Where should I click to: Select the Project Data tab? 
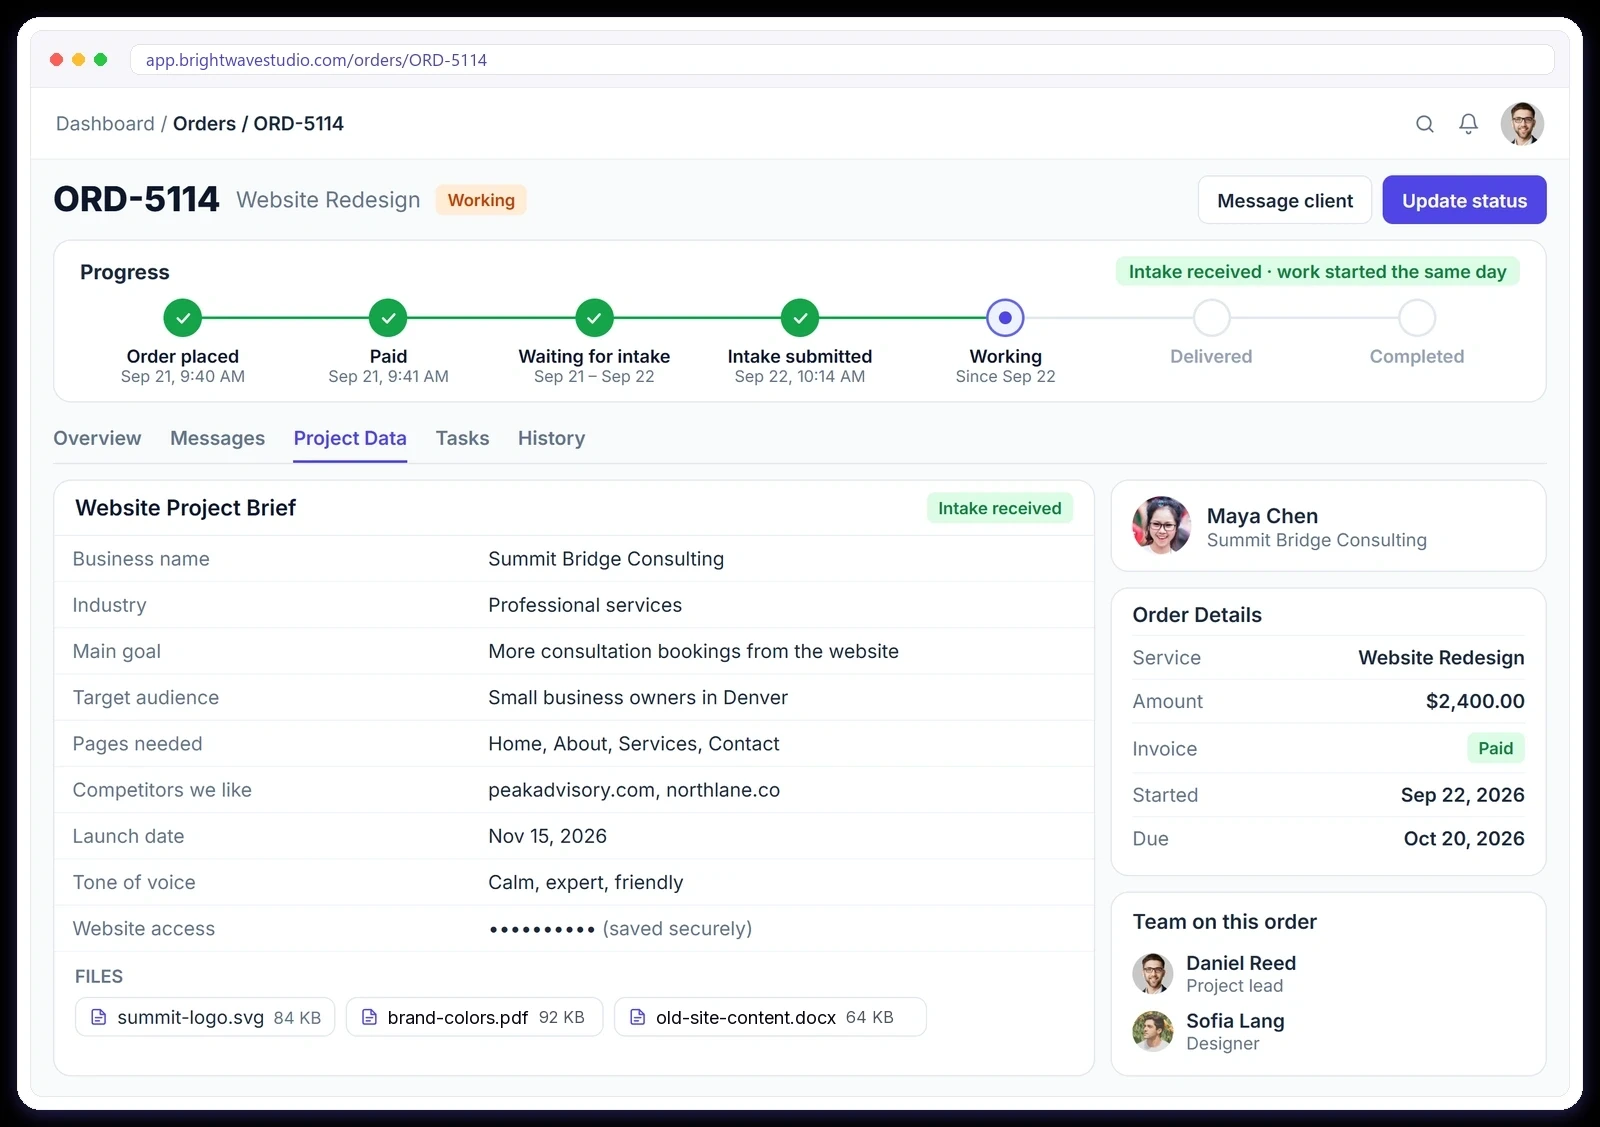point(350,438)
